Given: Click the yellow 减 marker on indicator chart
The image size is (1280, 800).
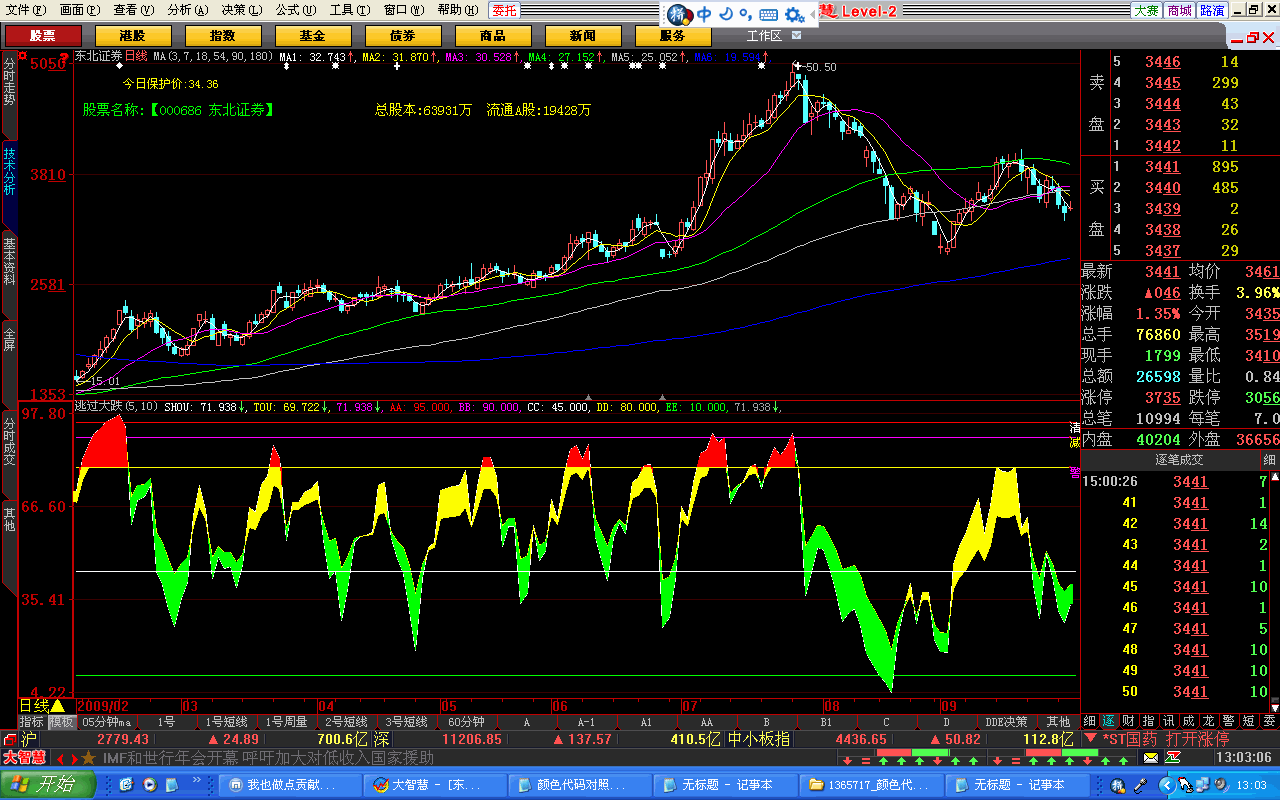Looking at the screenshot, I should (1074, 442).
